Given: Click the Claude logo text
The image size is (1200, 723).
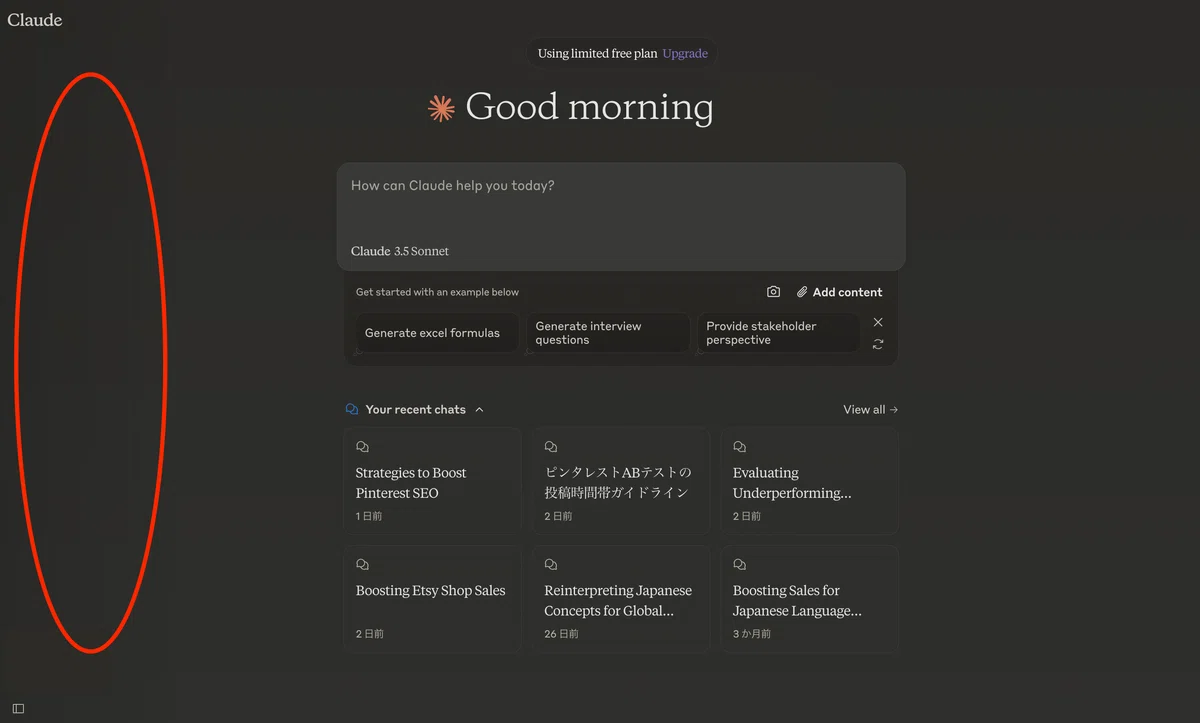Looking at the screenshot, I should point(35,20).
